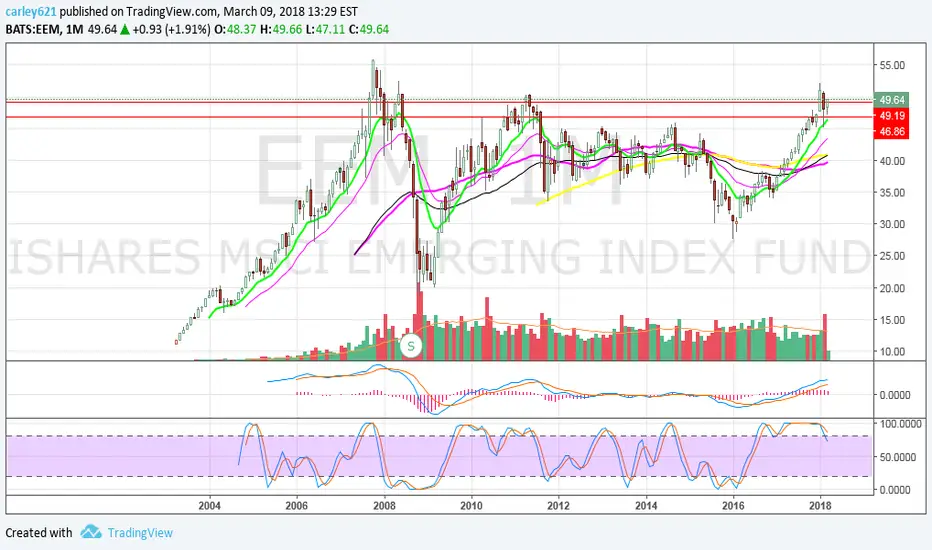Click the 2014 date axis label
Viewport: 932px width, 550px height.
tap(646, 506)
